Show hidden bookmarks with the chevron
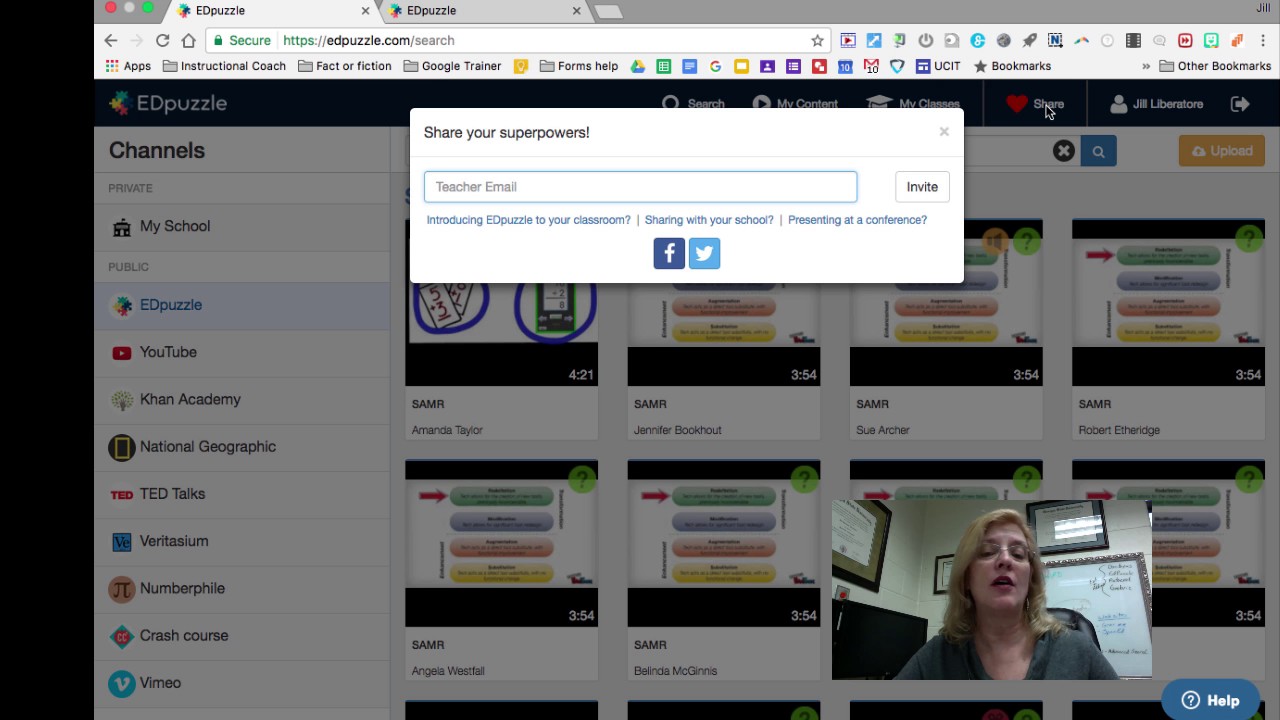 (x=1146, y=66)
